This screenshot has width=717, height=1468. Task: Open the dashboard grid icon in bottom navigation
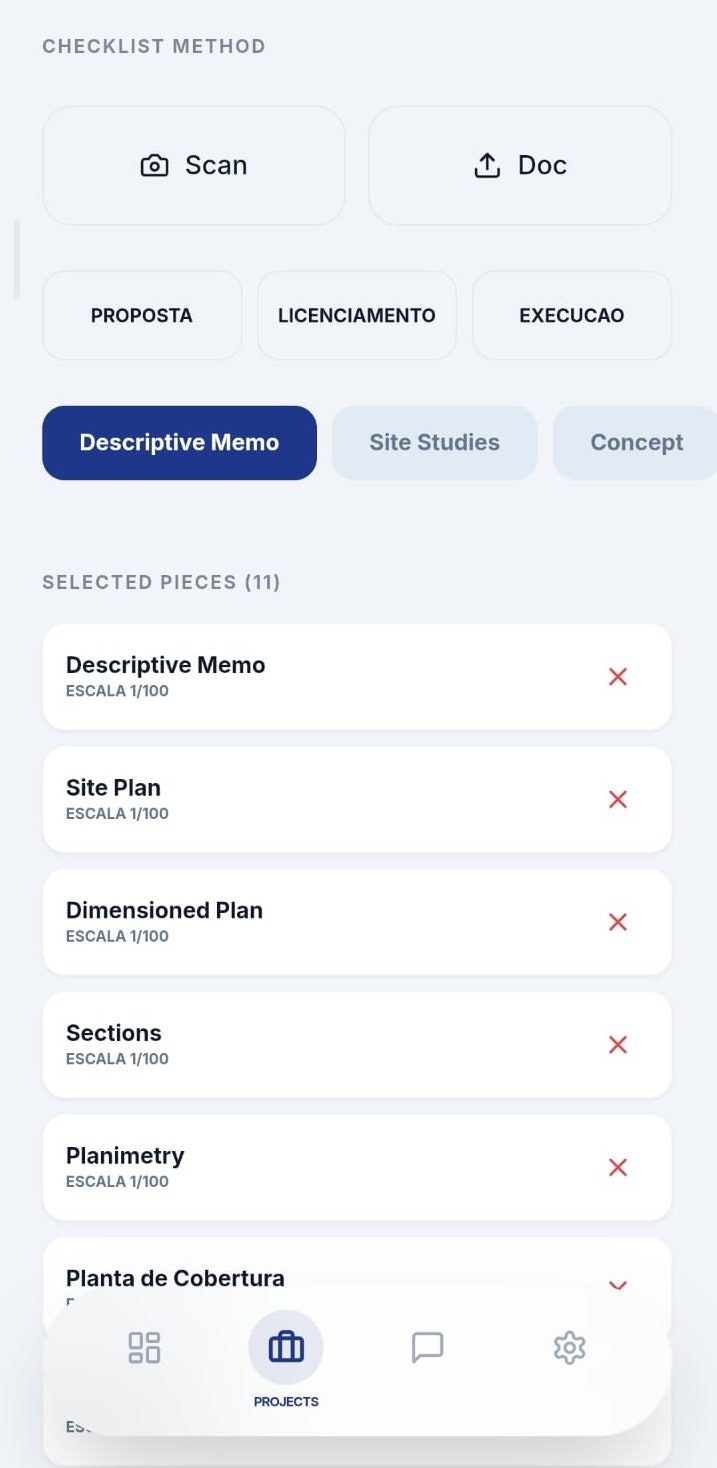pos(144,1347)
